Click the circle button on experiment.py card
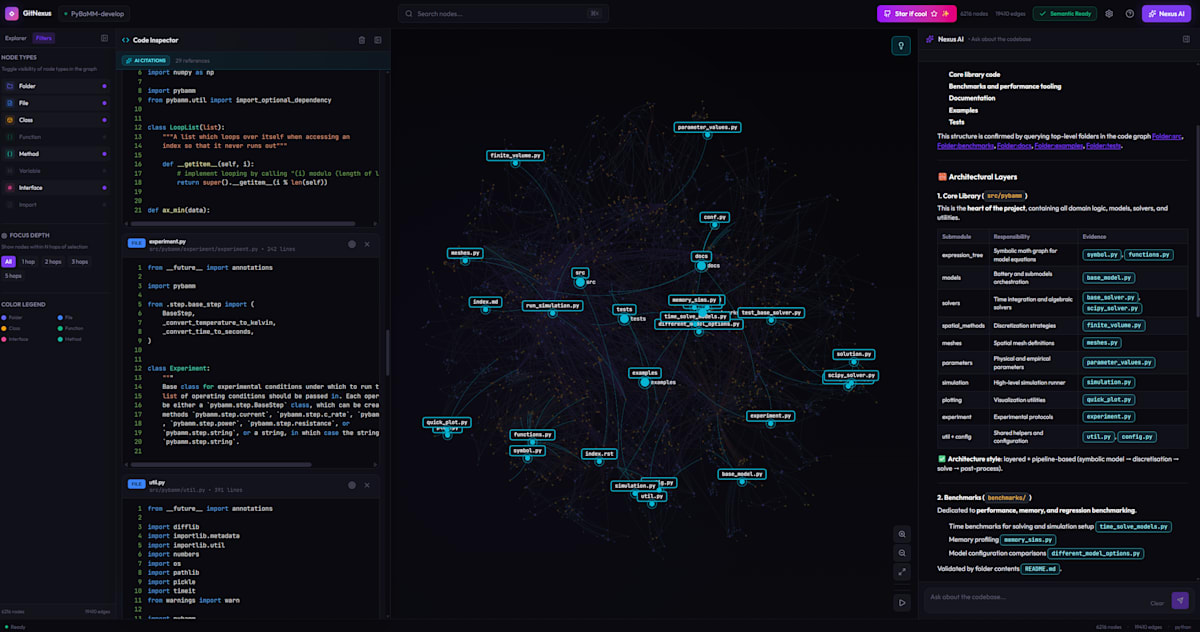The height and width of the screenshot is (632, 1200). point(351,244)
